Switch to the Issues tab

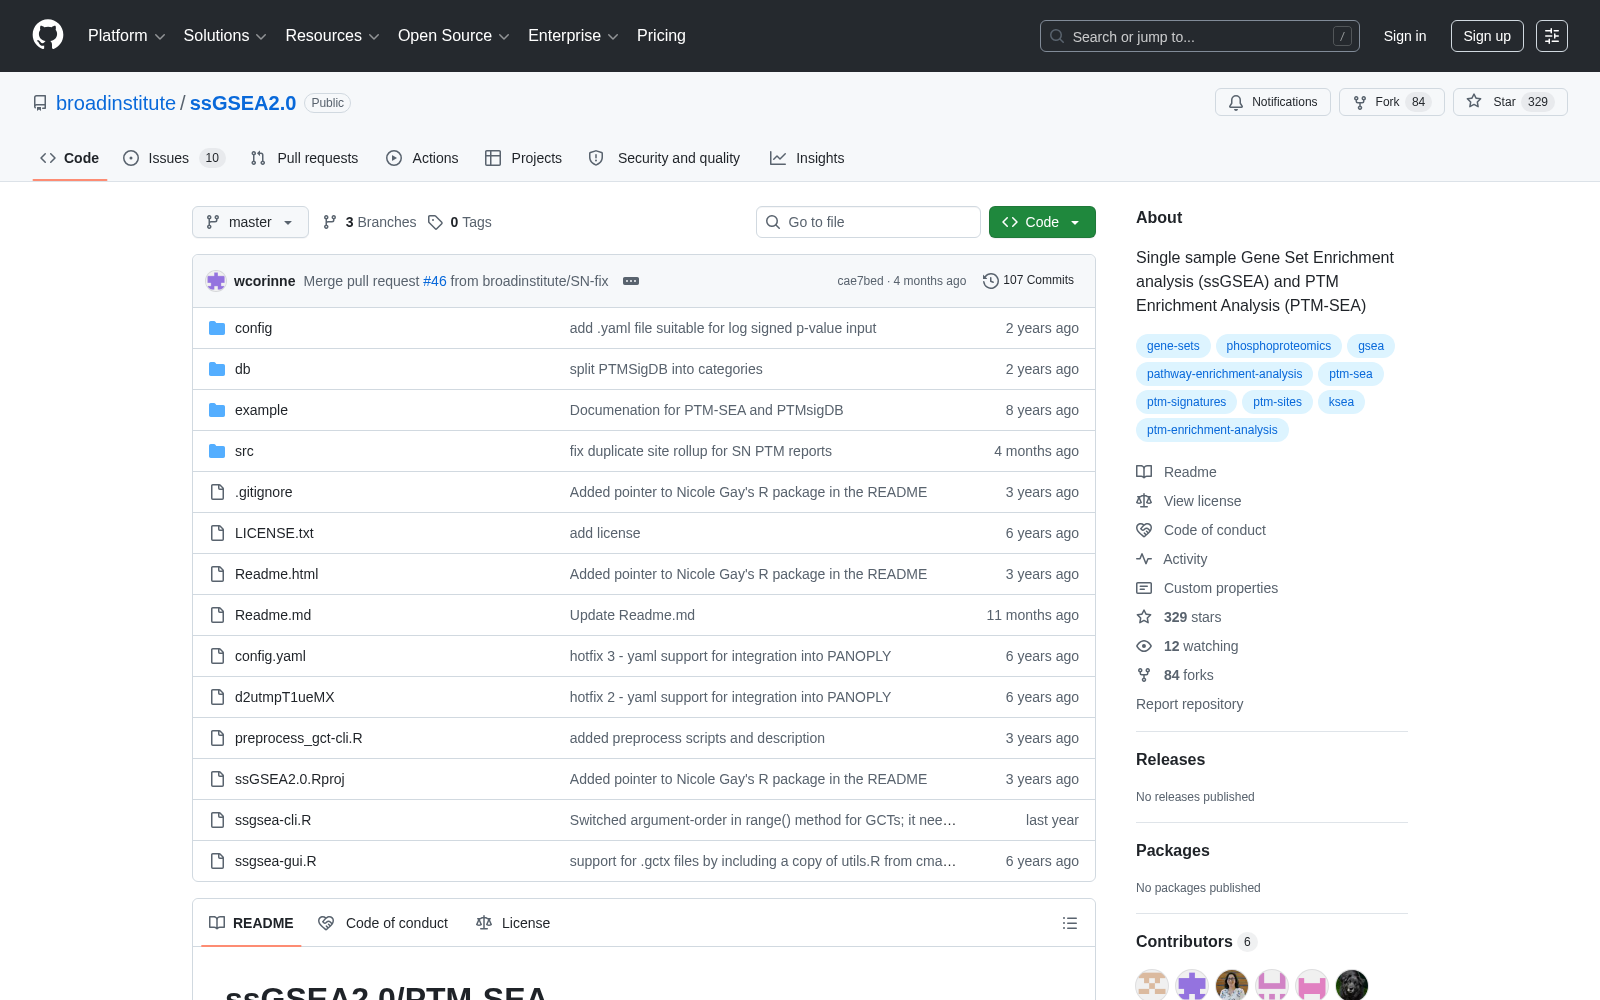[x=174, y=158]
